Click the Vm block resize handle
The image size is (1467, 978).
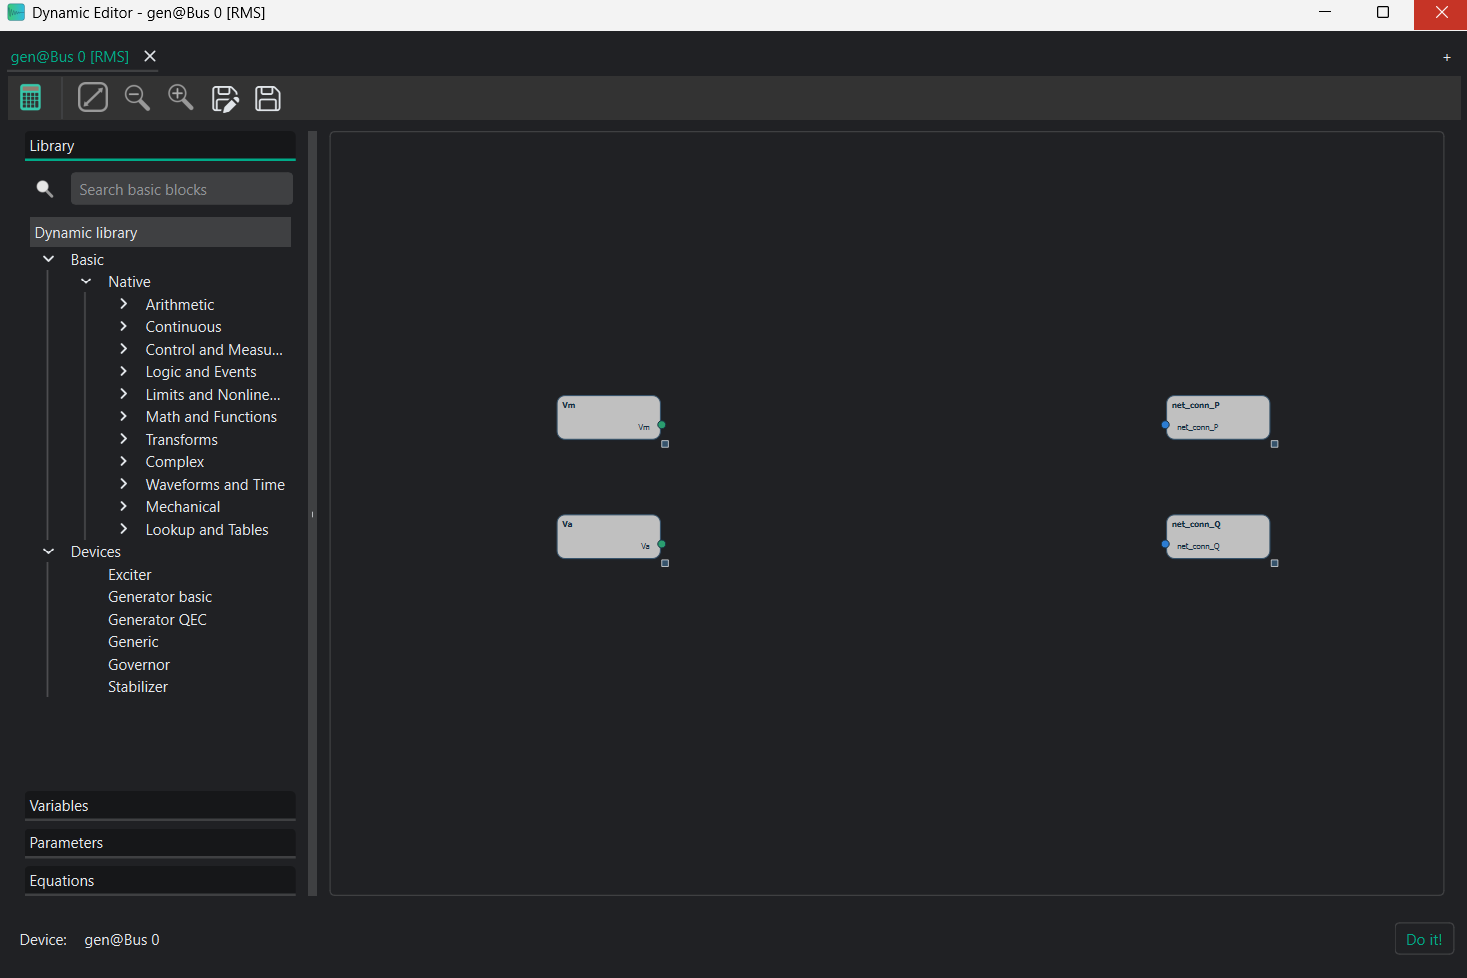(665, 444)
